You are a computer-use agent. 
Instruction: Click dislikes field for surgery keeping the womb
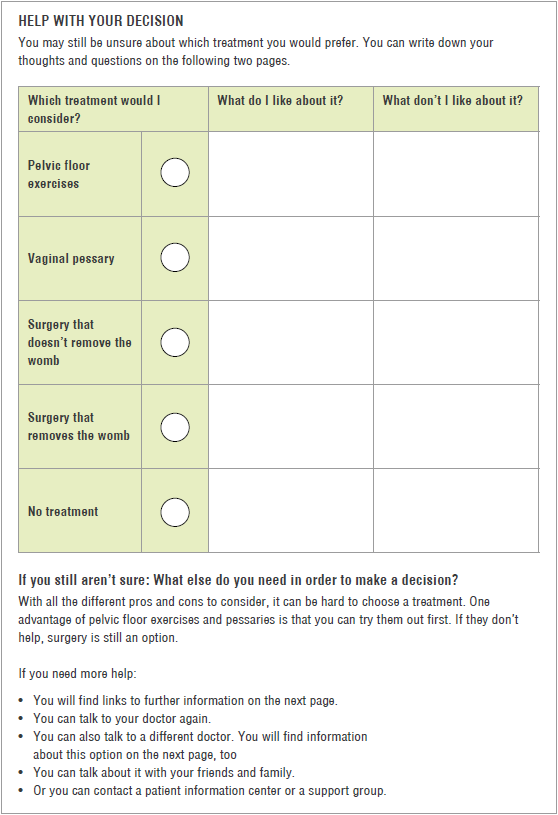(x=456, y=343)
